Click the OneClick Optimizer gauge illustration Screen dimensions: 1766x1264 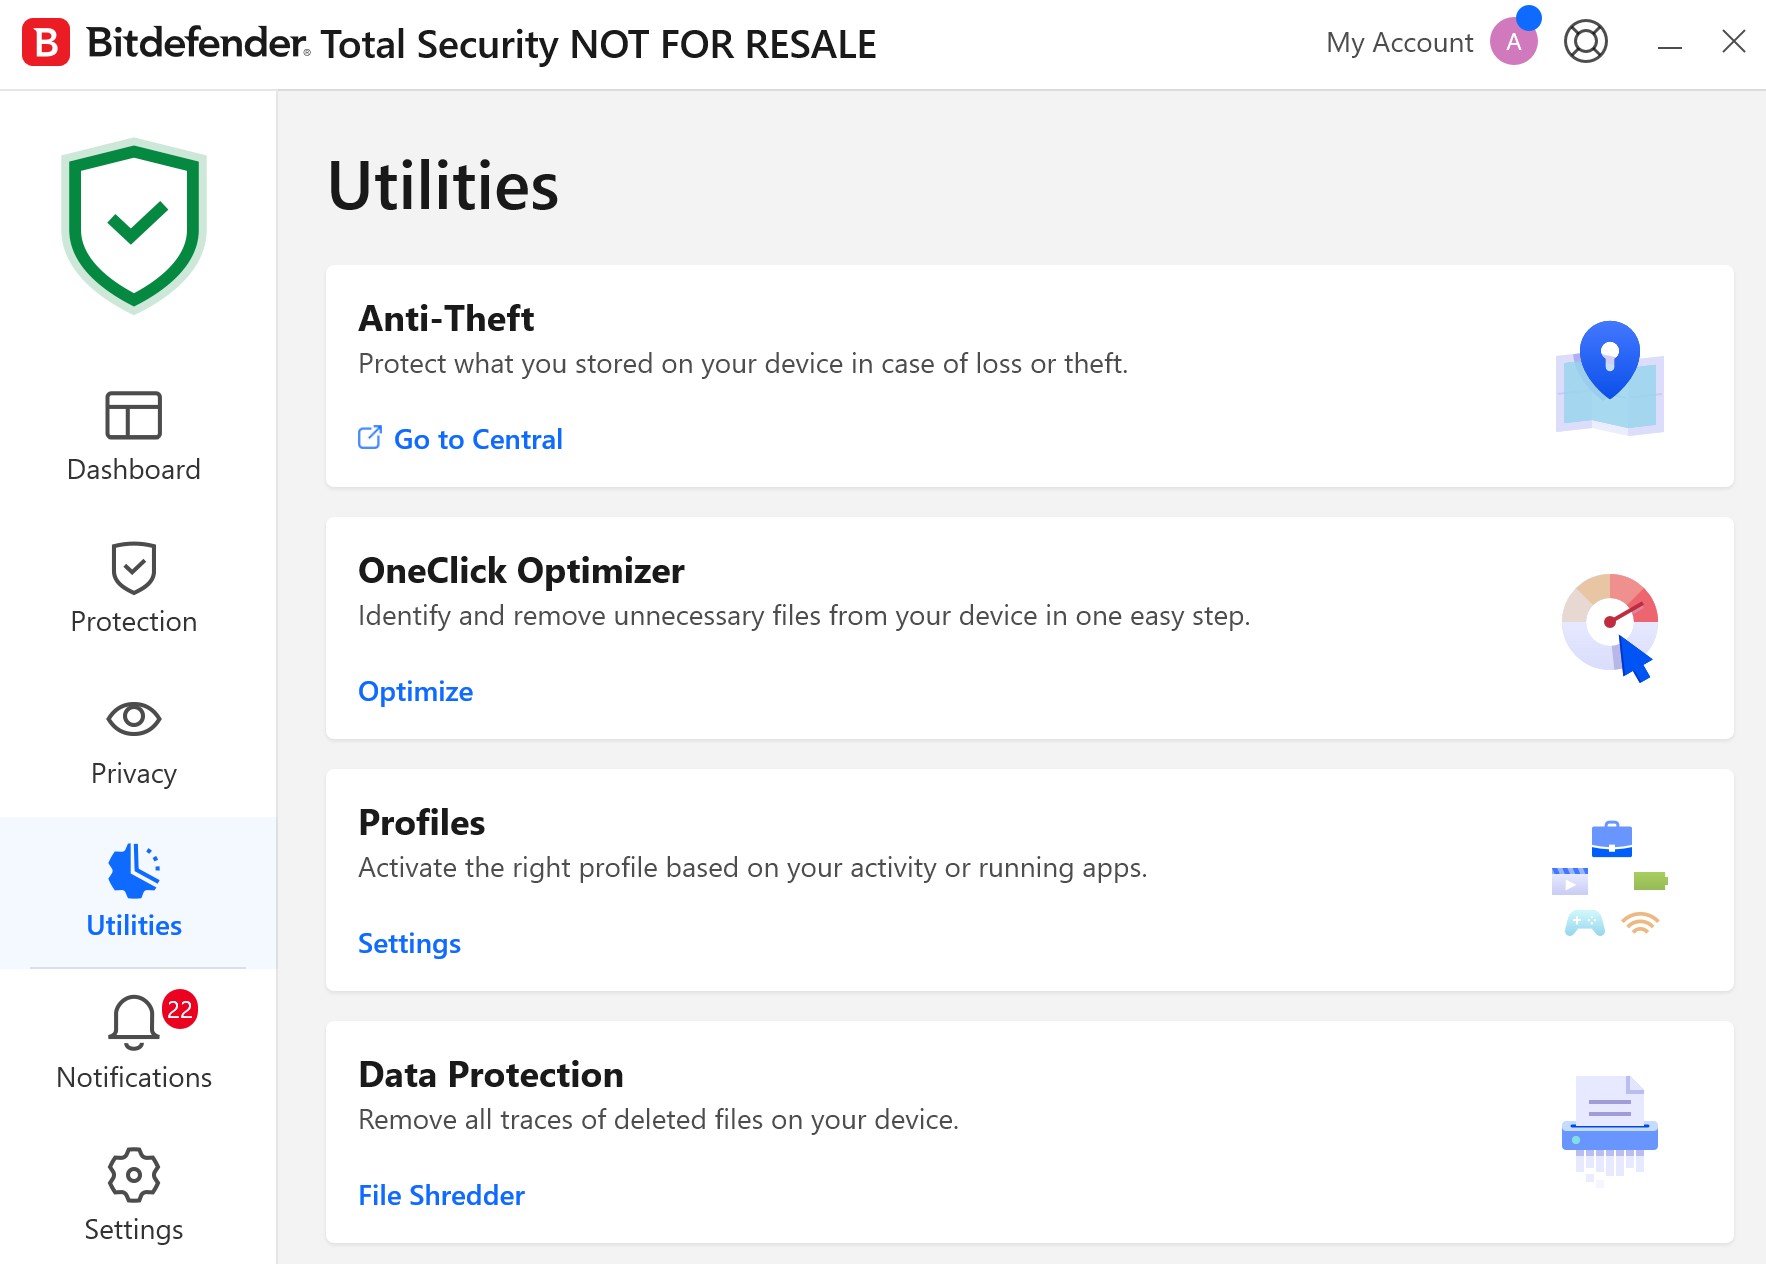tap(1609, 627)
